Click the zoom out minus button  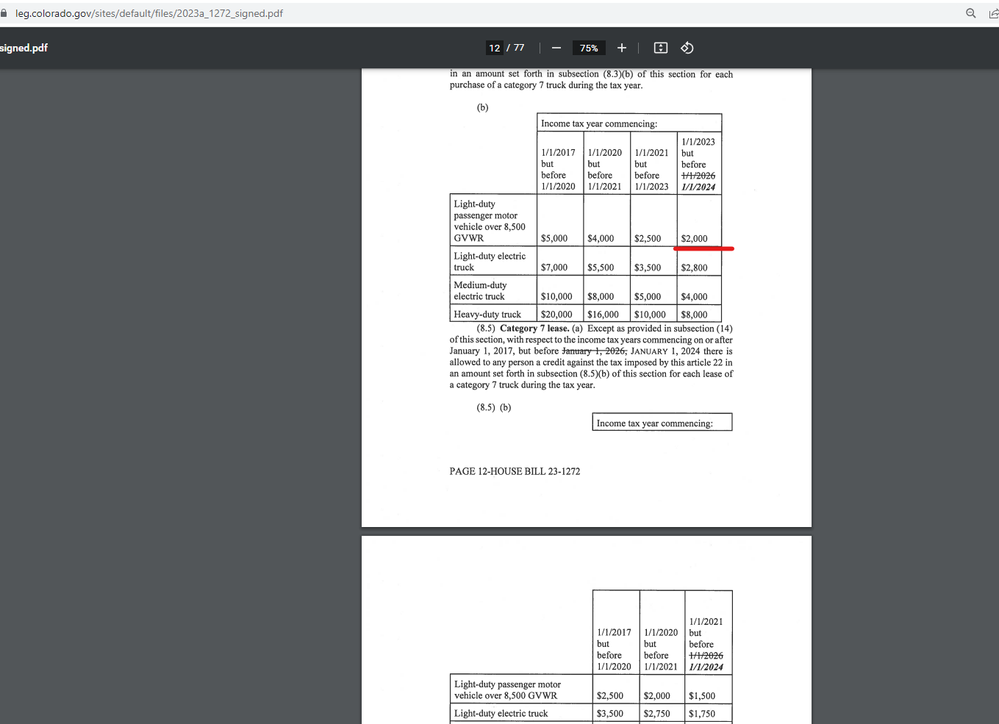[556, 48]
